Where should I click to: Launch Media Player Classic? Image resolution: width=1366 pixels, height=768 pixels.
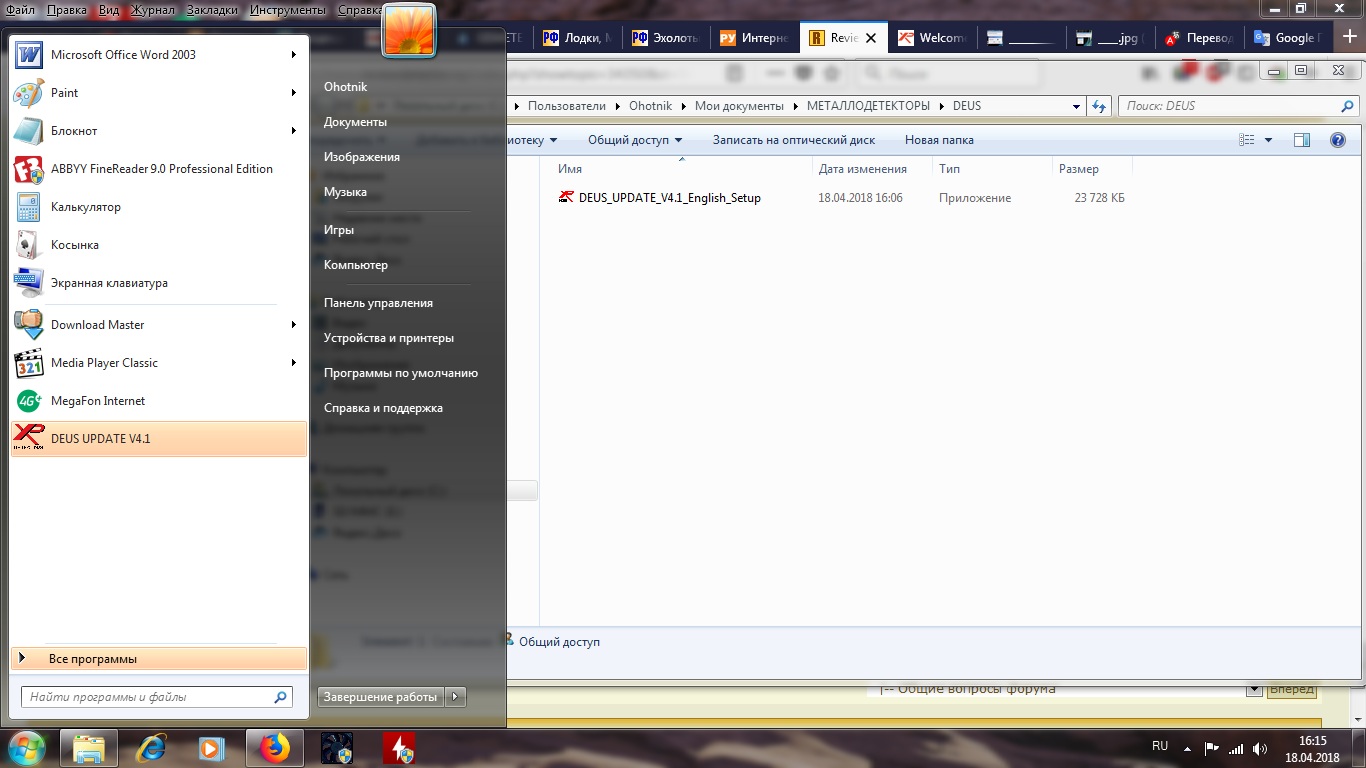(104, 363)
